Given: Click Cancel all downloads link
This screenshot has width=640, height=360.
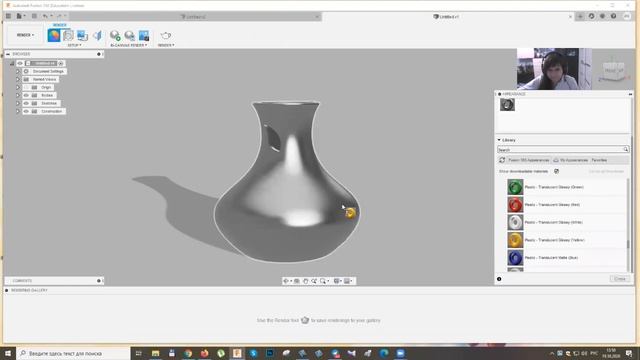Looking at the screenshot, I should [606, 171].
